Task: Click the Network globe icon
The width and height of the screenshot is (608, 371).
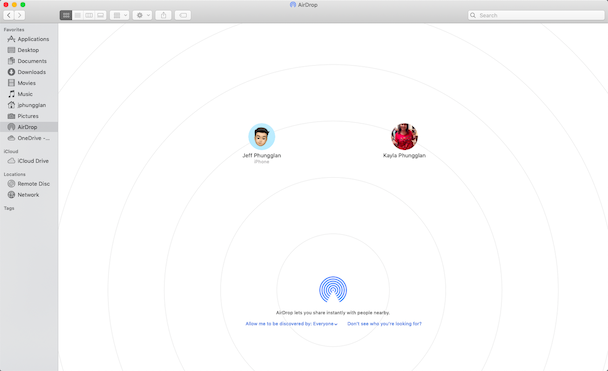Action: coord(11,195)
